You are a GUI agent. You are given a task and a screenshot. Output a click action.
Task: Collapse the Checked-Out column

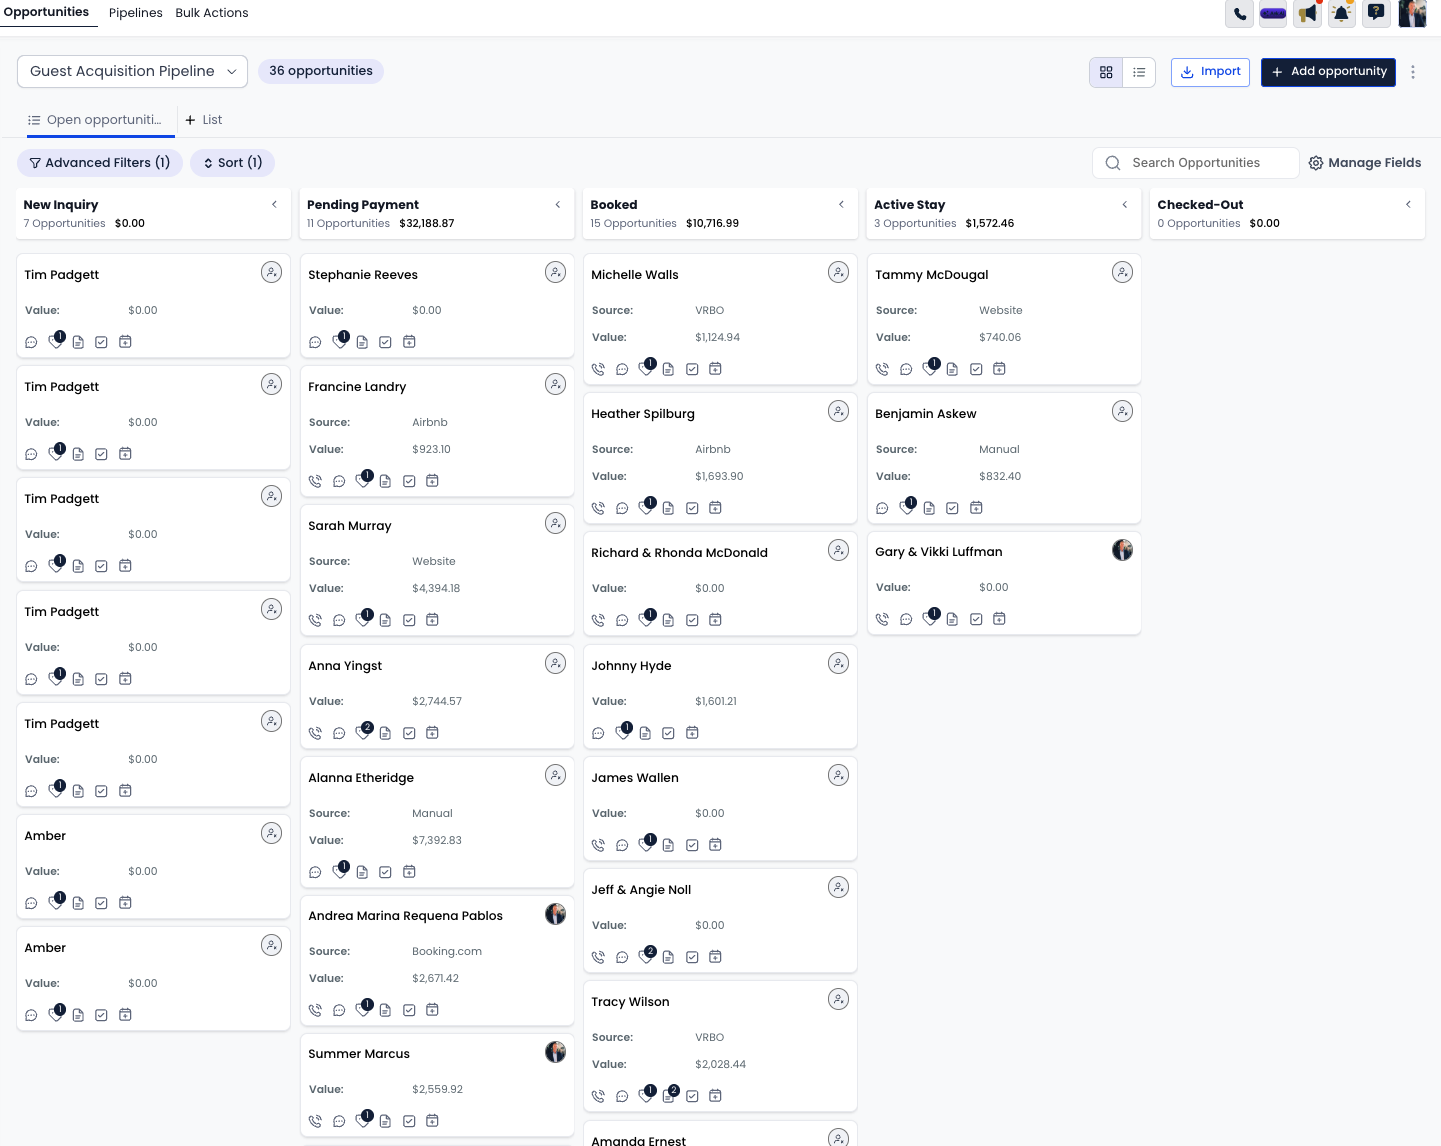pos(1408,204)
